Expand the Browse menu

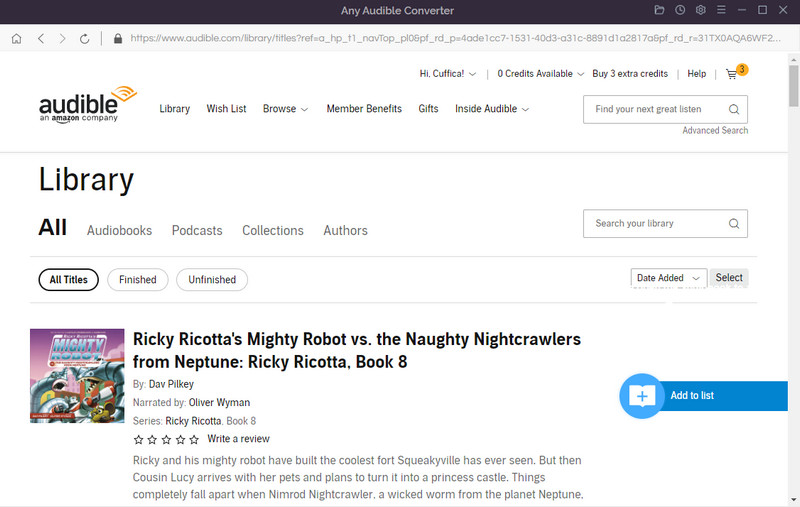click(x=285, y=109)
